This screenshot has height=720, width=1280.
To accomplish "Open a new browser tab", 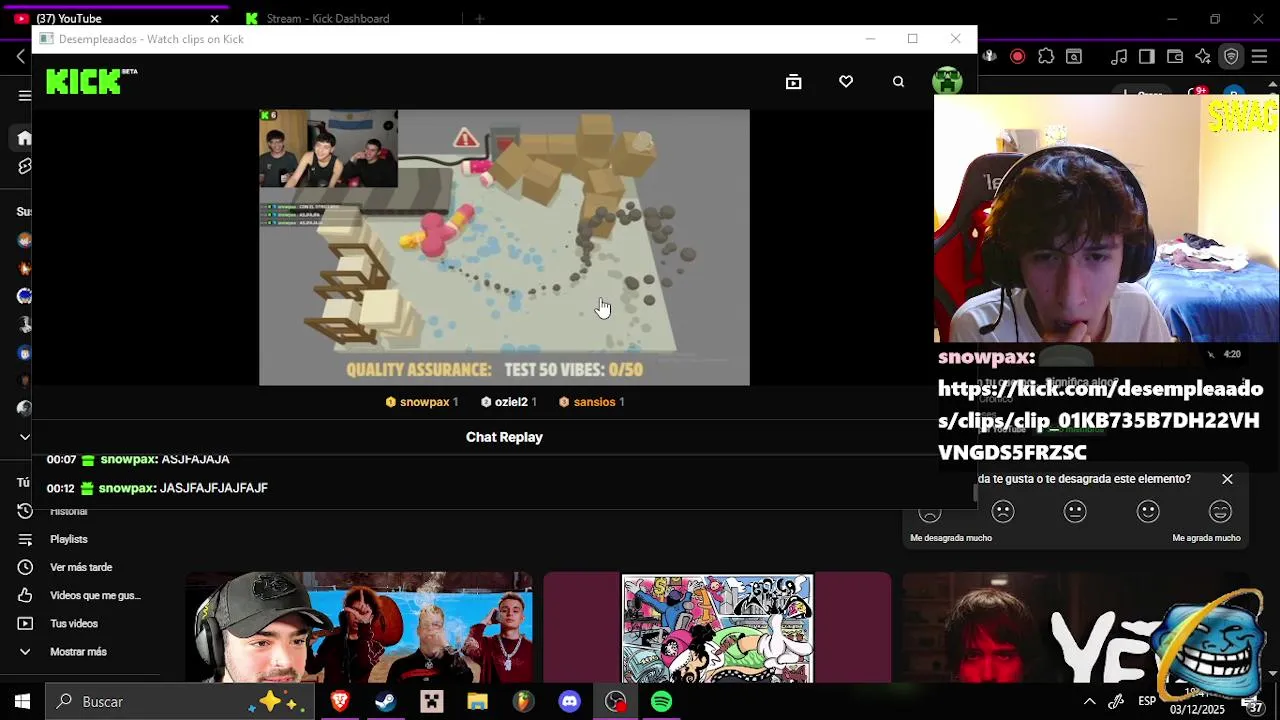I will (480, 18).
